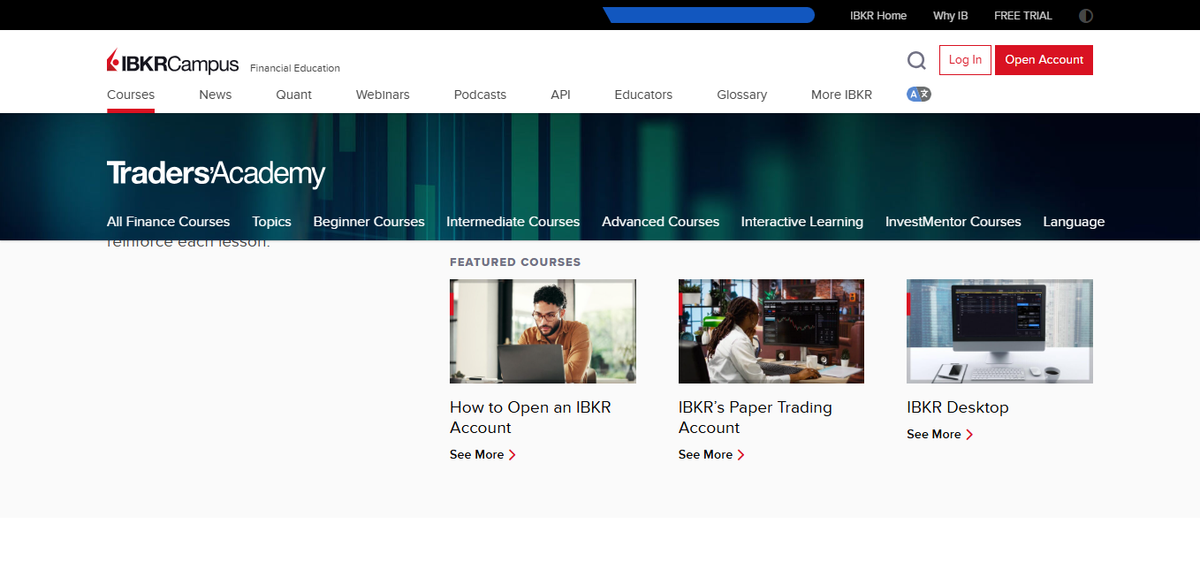Open the IBKR Desktop course title
The height and width of the screenshot is (562, 1200).
tap(958, 407)
